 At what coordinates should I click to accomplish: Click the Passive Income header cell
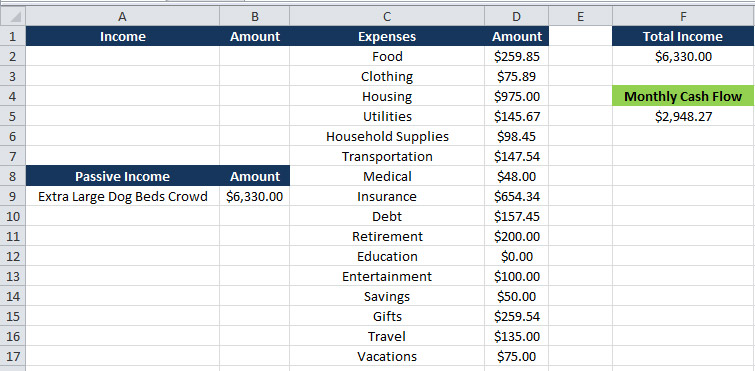(x=122, y=176)
